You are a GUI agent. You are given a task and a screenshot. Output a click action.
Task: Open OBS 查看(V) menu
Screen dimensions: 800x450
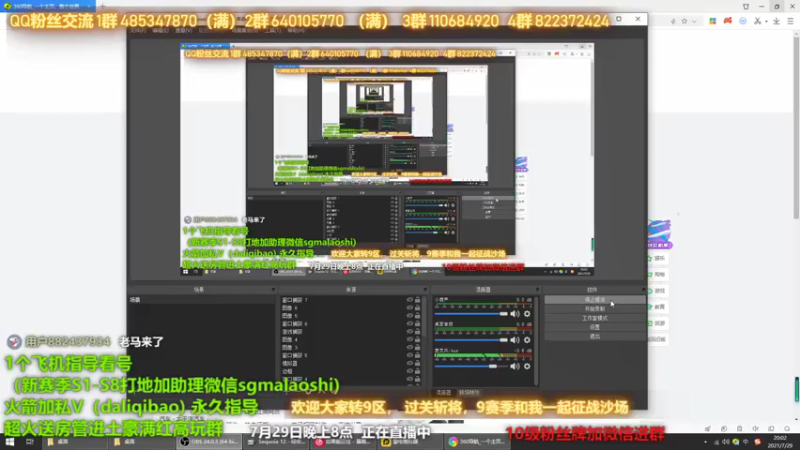coord(184,31)
